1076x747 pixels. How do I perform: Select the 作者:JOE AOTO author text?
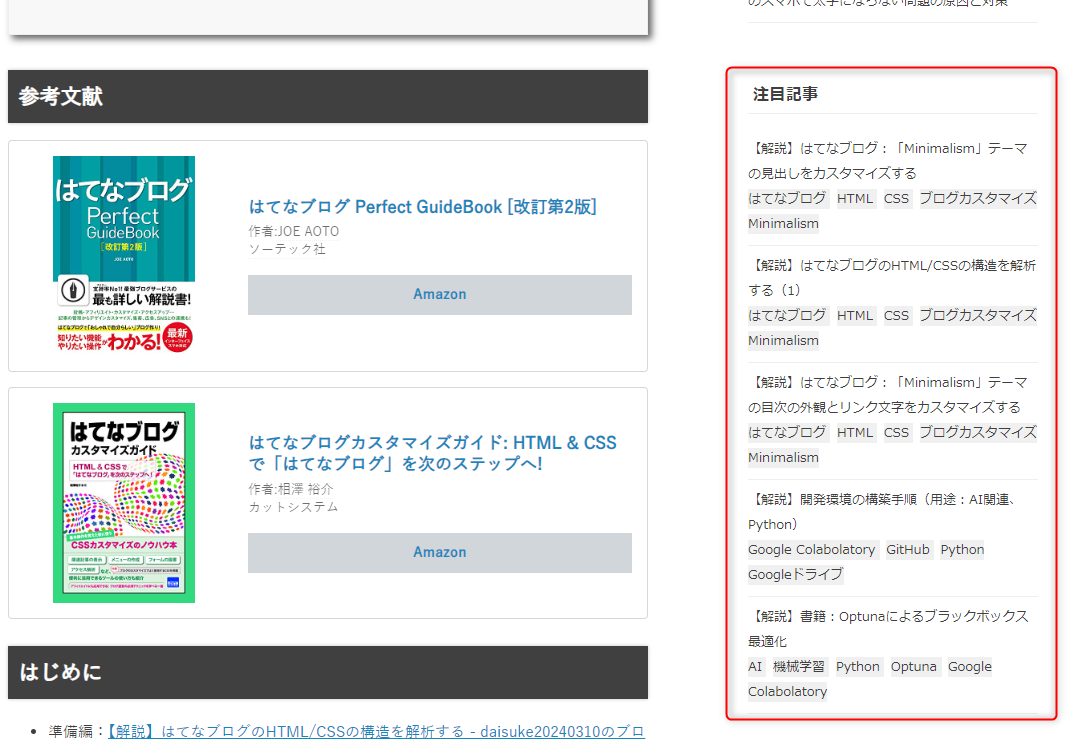click(x=294, y=231)
